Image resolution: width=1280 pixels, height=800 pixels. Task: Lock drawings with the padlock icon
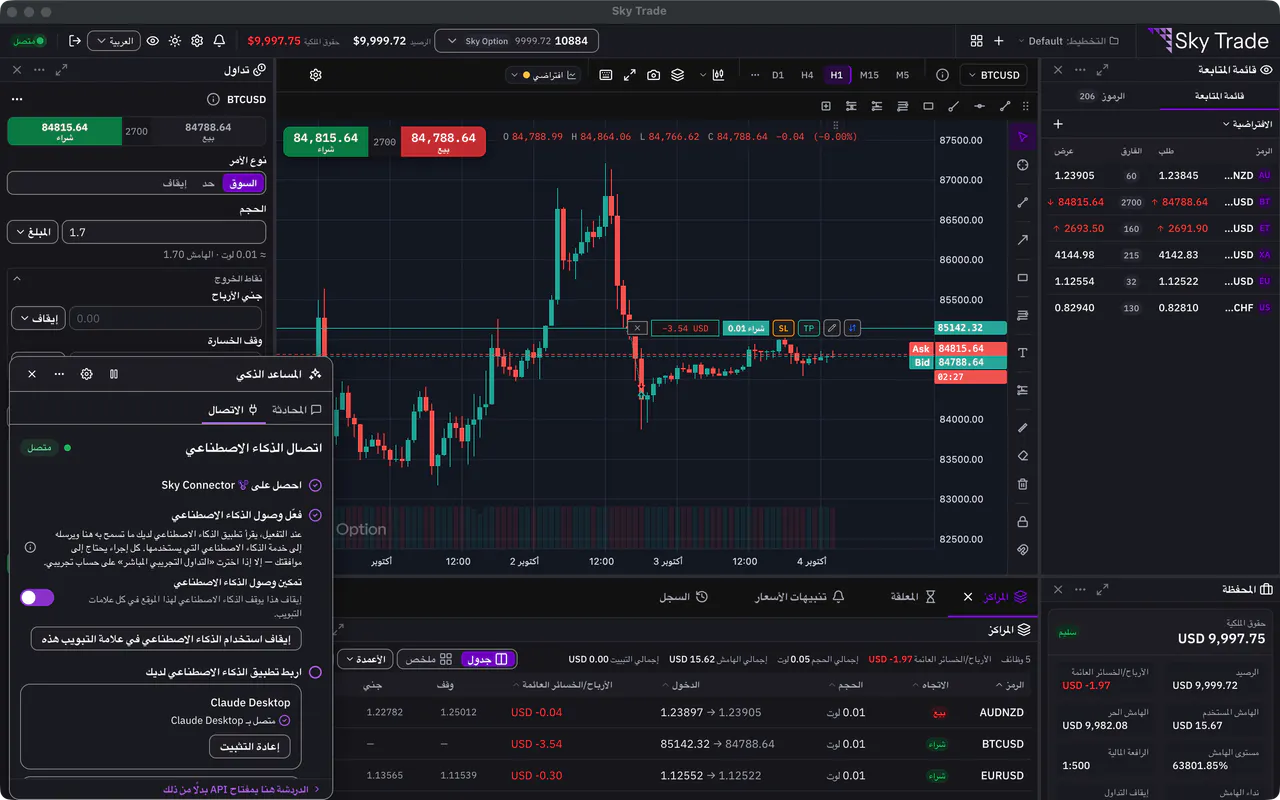pos(1022,521)
